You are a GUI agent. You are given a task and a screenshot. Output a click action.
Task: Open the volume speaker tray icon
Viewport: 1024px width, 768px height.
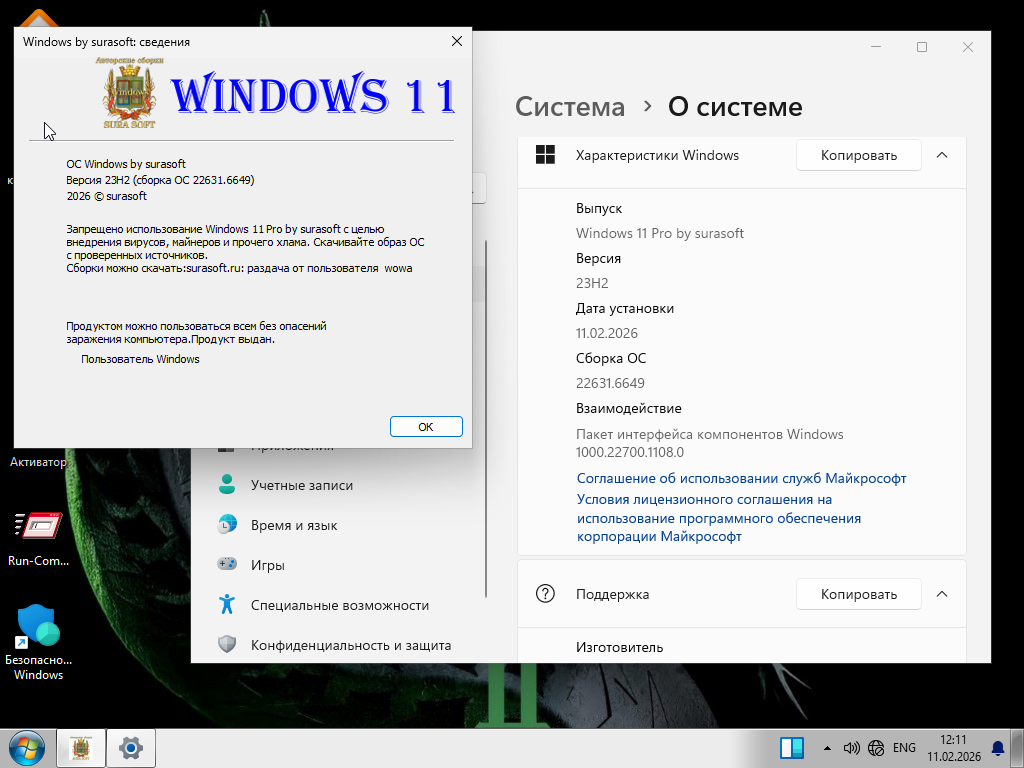[x=851, y=748]
